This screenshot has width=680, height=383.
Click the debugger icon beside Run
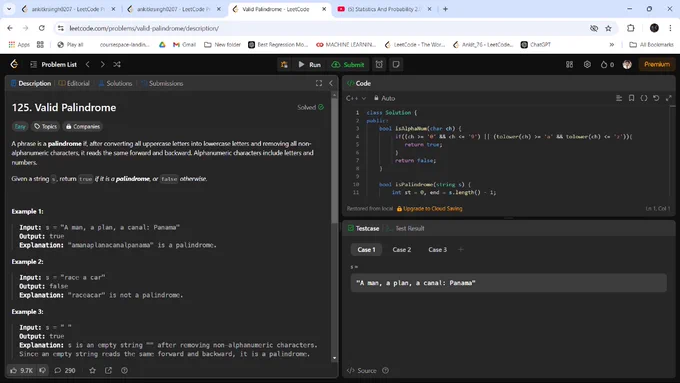pos(284,64)
